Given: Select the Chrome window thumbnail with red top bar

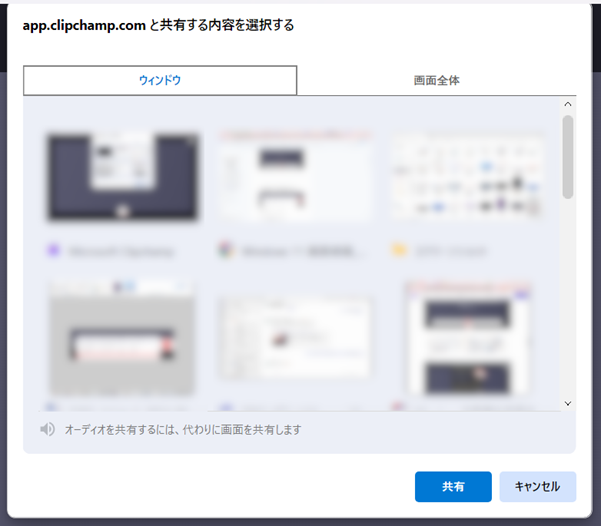Looking at the screenshot, I should click(295, 177).
